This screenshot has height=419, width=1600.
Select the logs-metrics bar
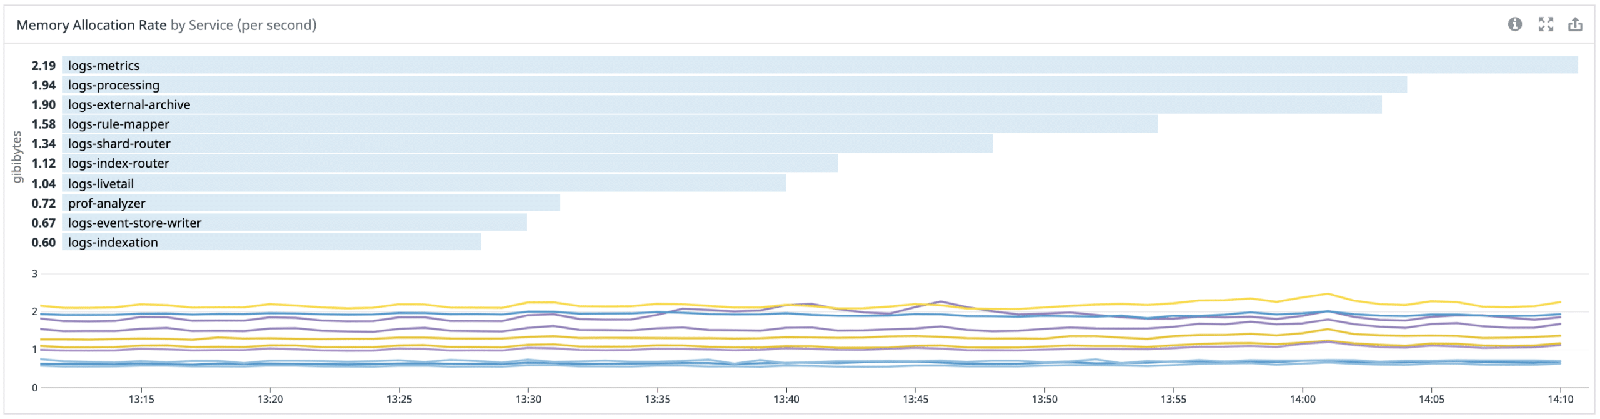tap(820, 65)
